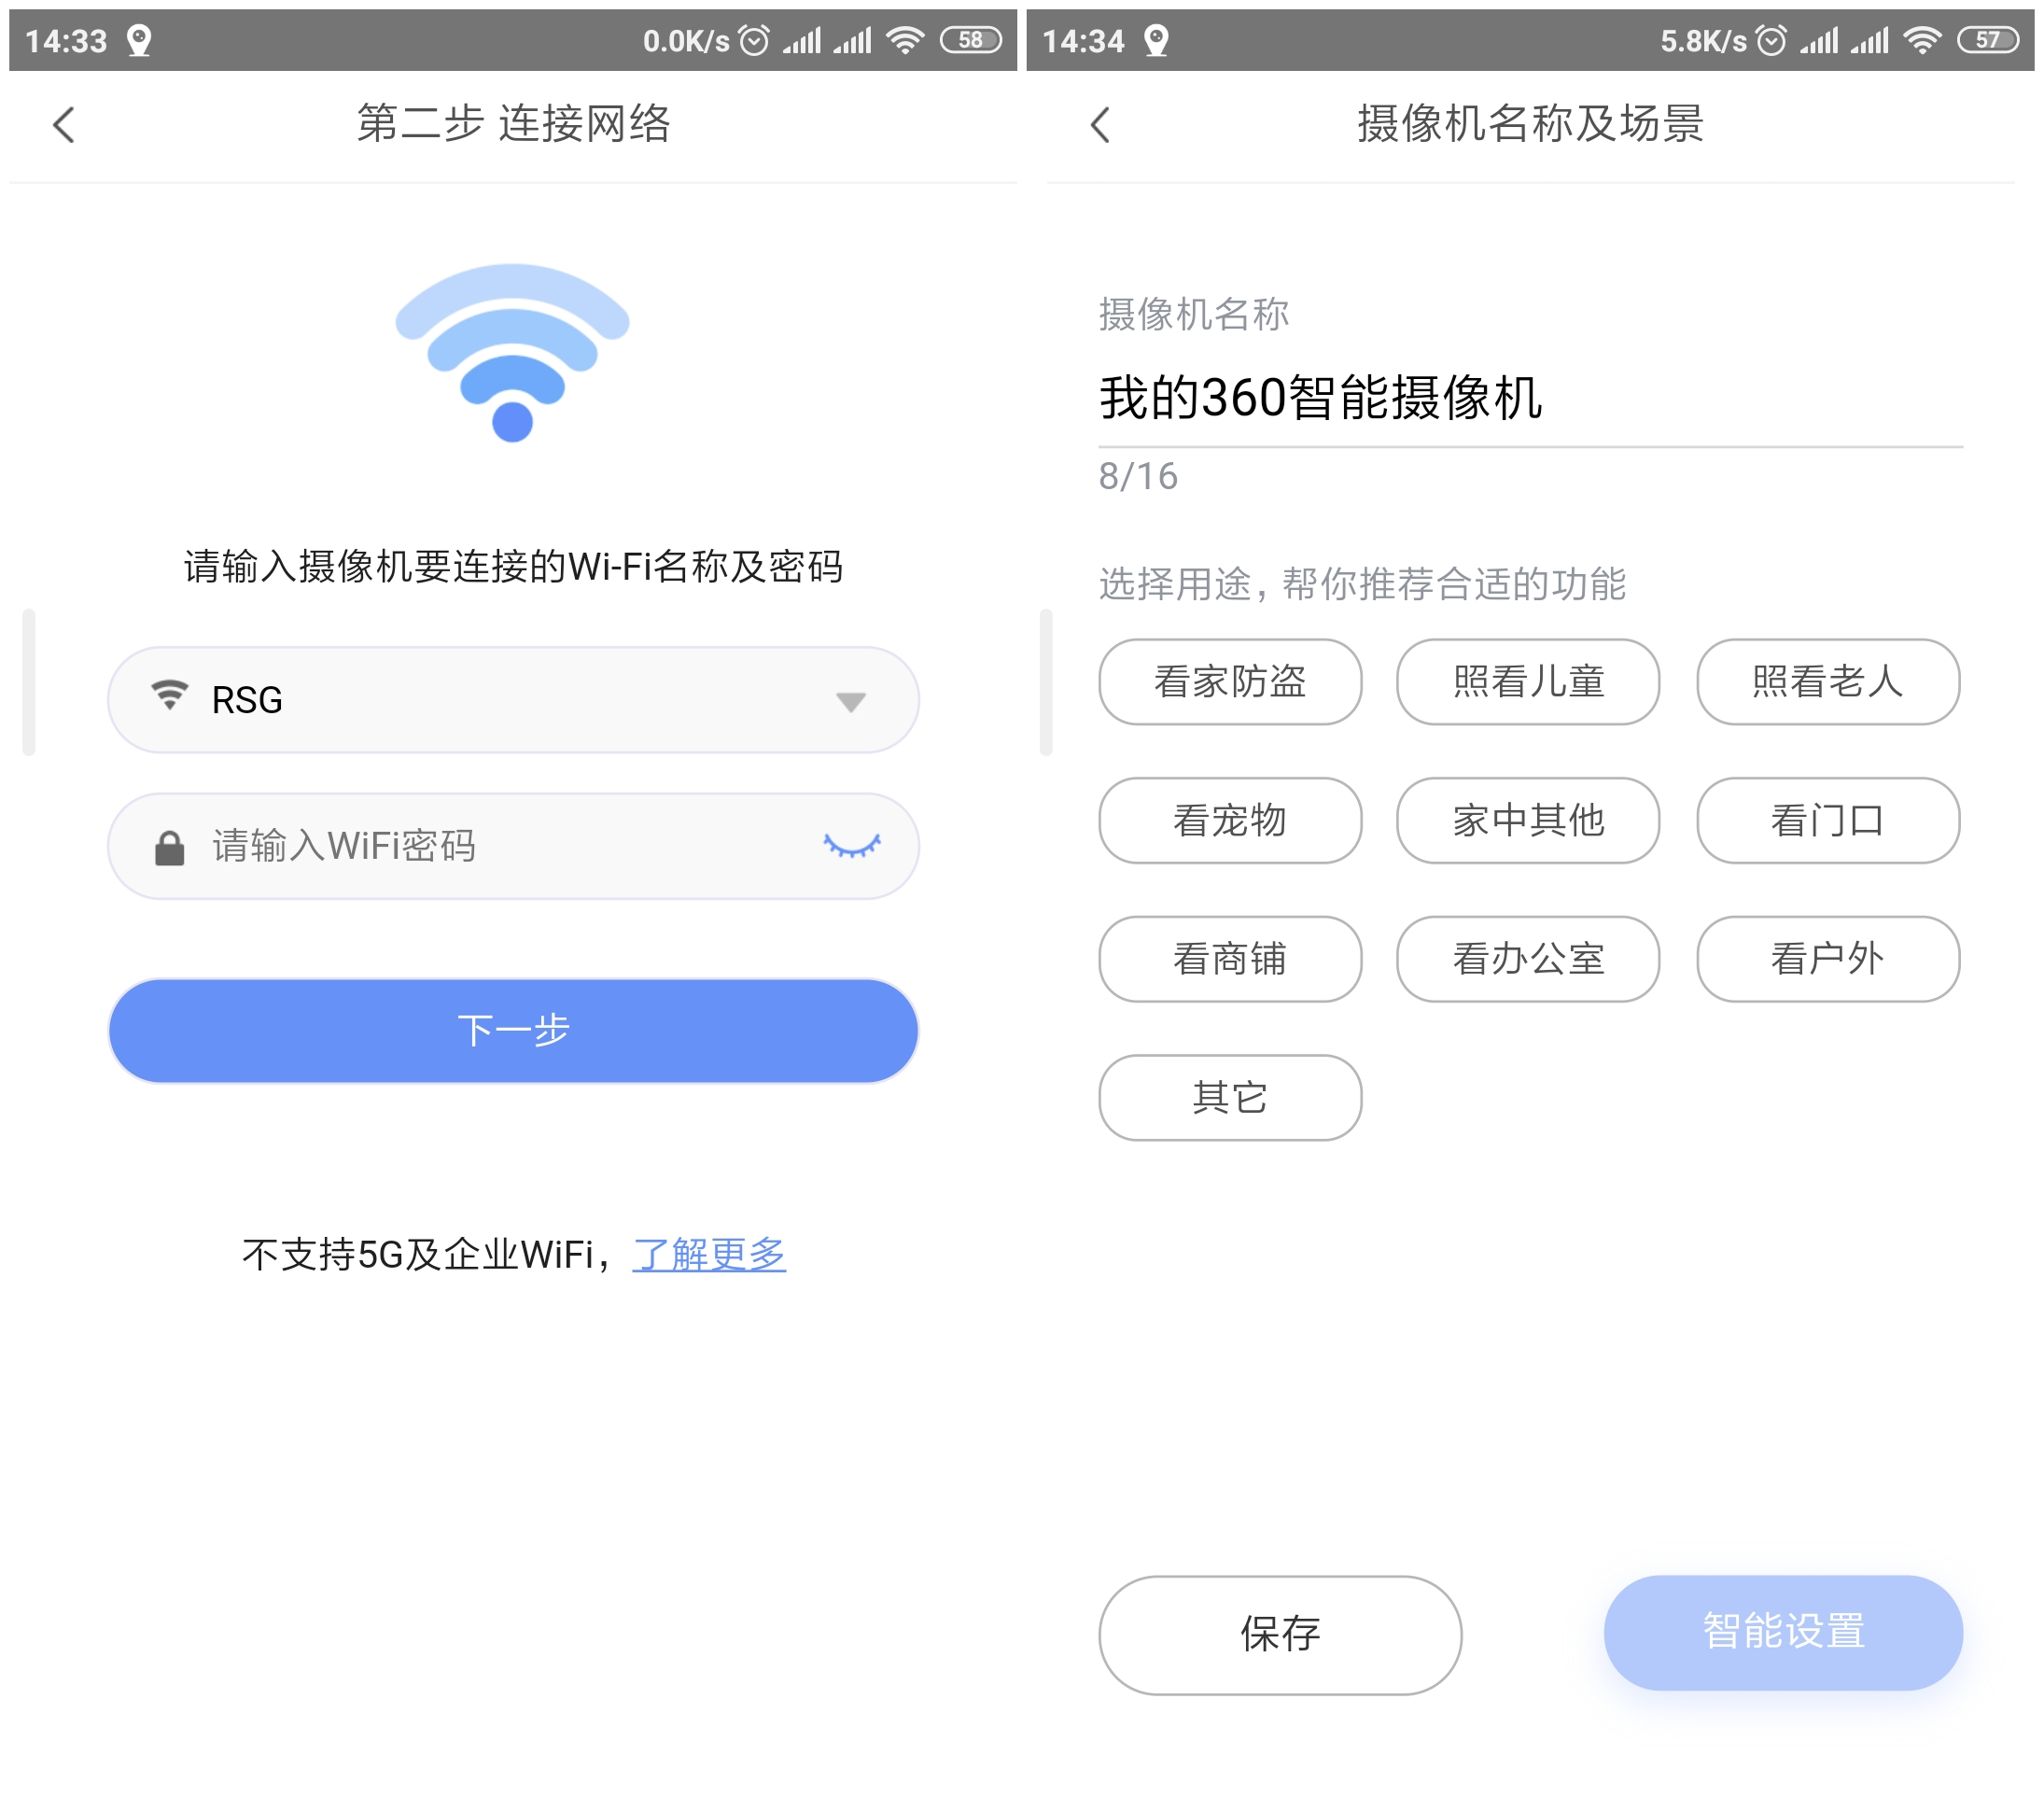Screen dimensions: 2044x1811
Task: Click the Wi-Fi icon in left status bar
Action: click(x=905, y=40)
